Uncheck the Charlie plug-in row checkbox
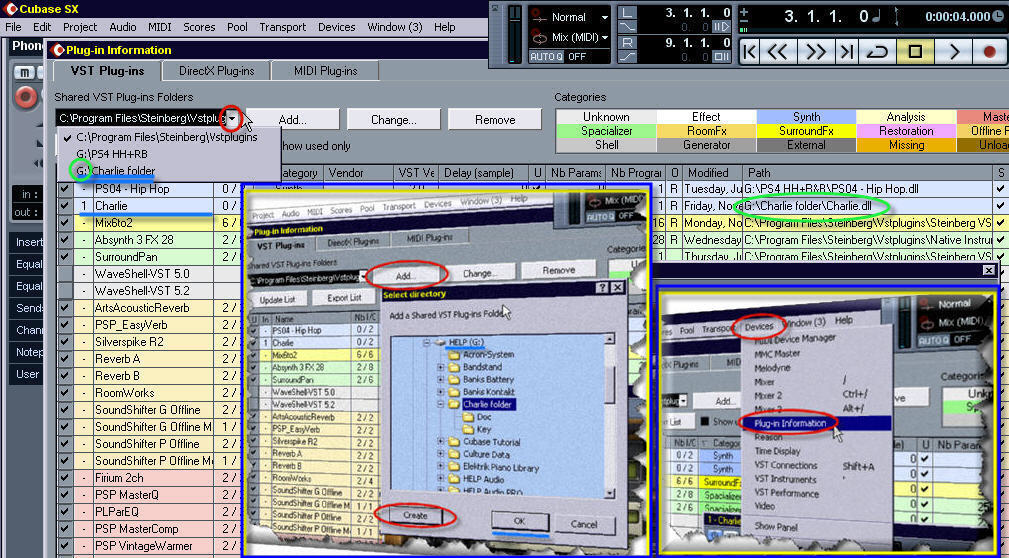Viewport: 1009px width, 558px height. (x=64, y=206)
